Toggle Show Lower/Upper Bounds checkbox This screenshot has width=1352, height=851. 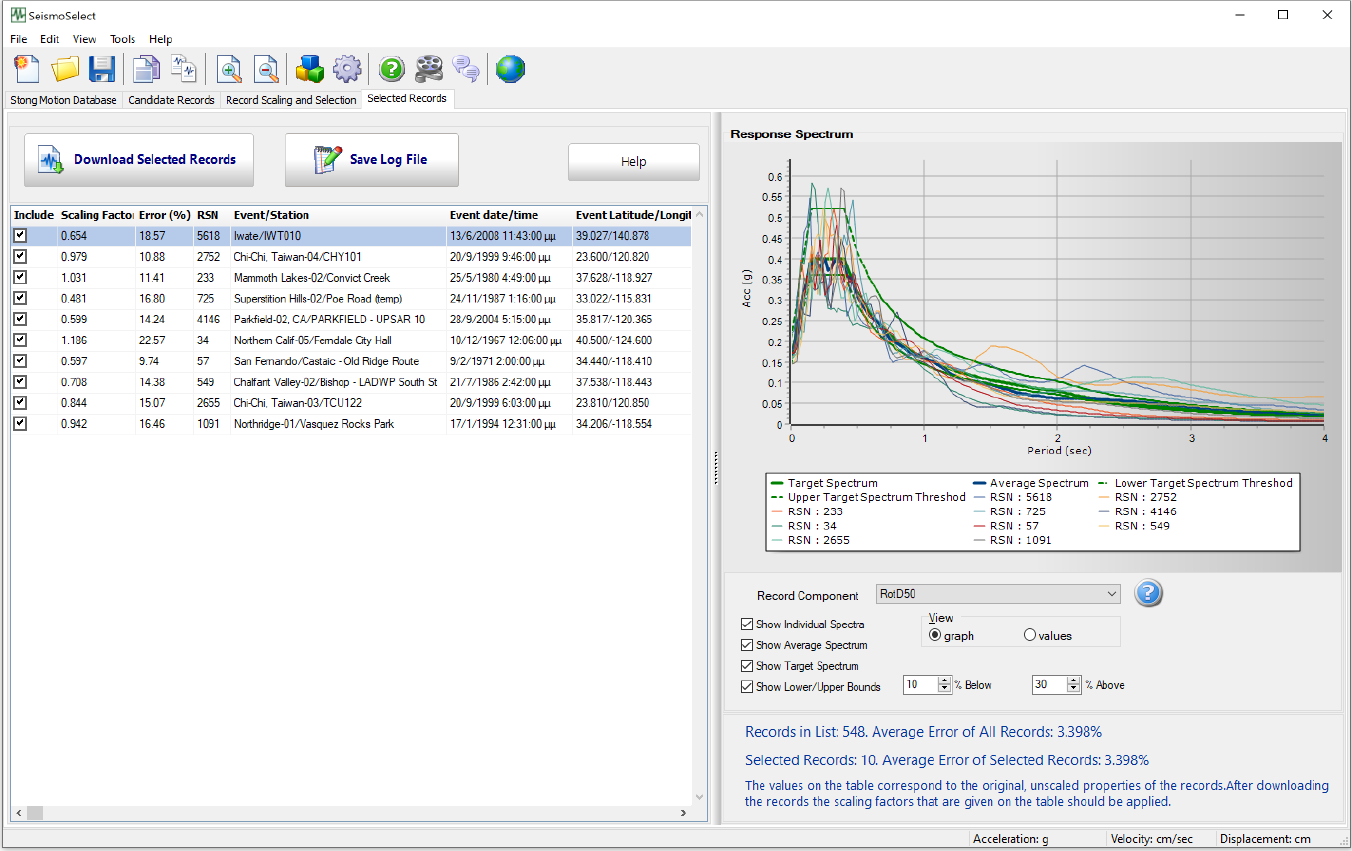tap(747, 687)
